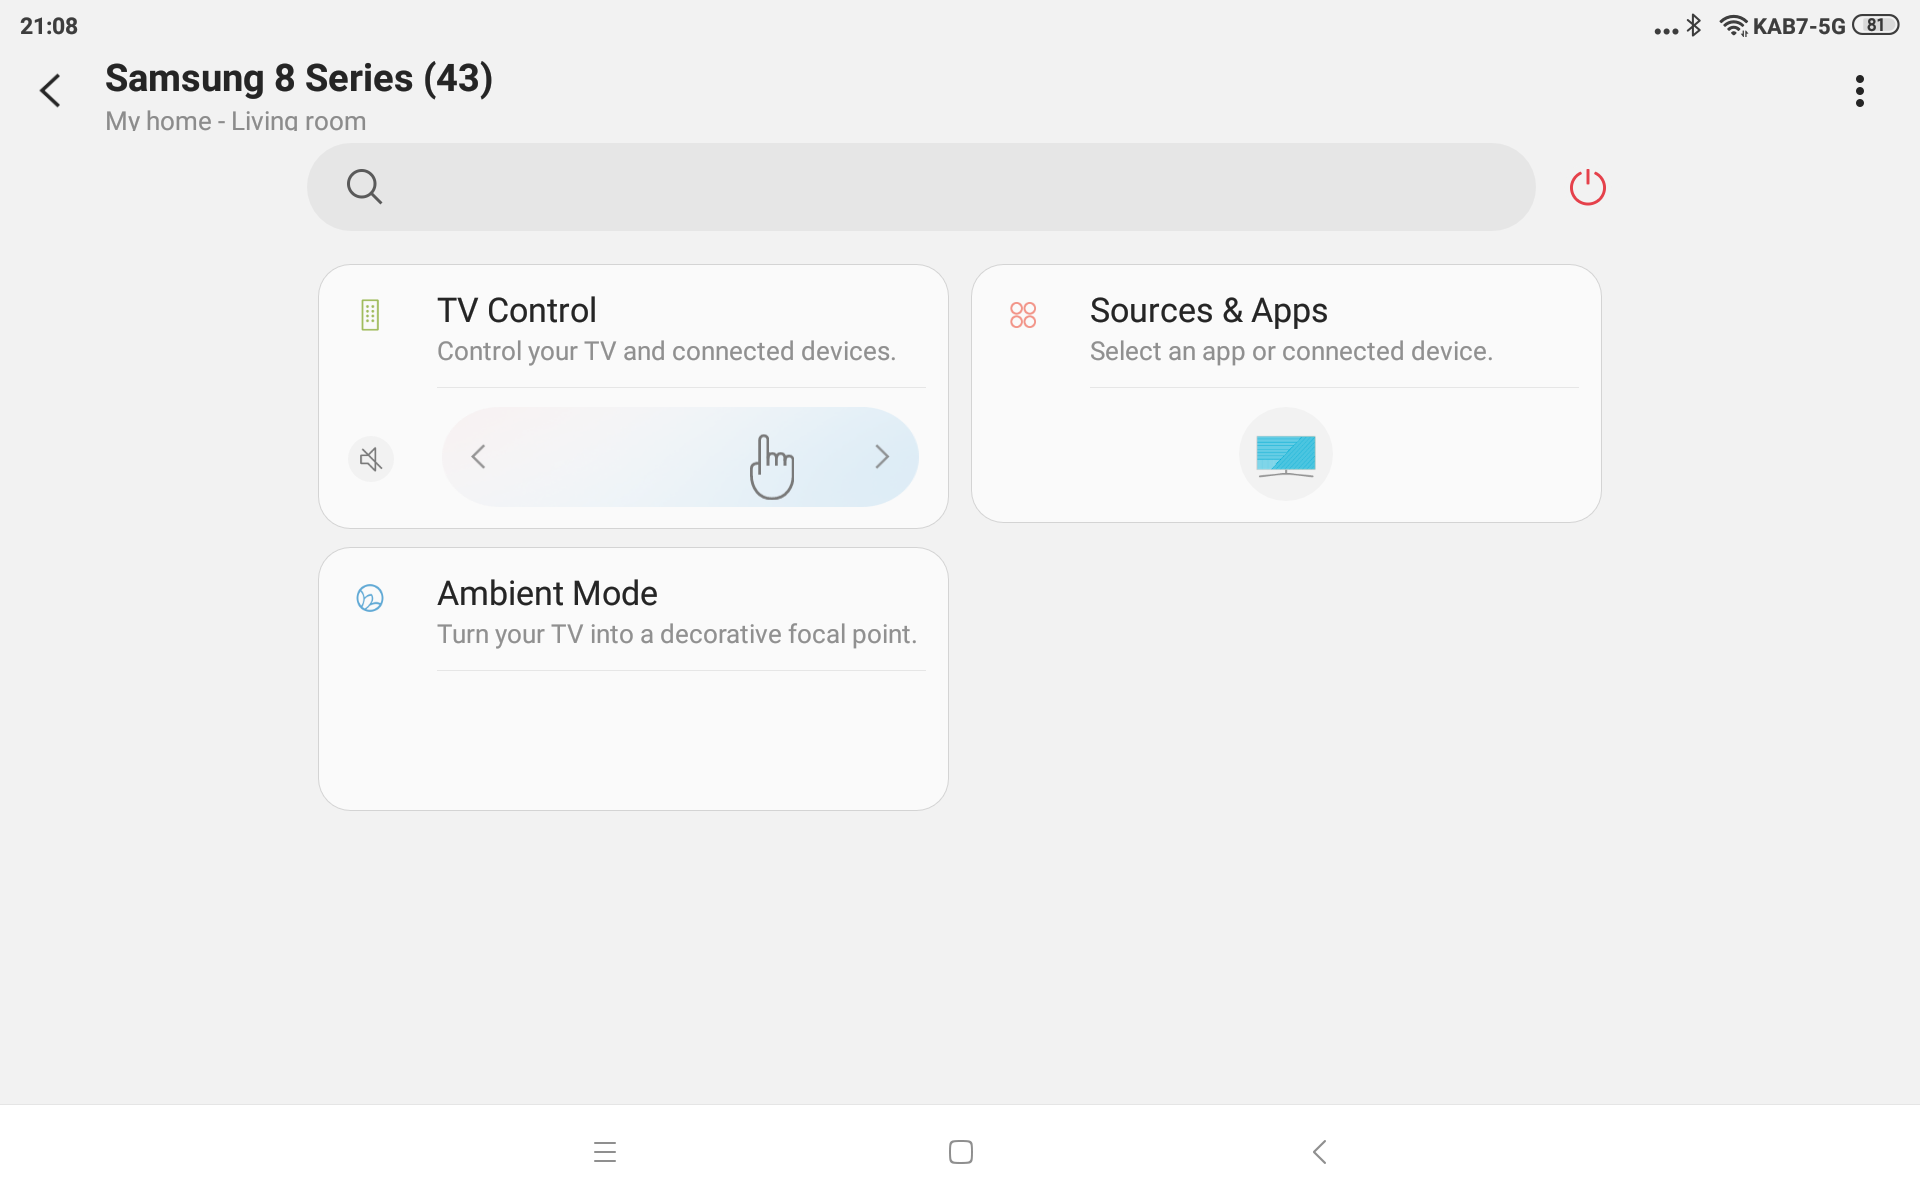This screenshot has height=1200, width=1920.
Task: Open the TV Control card title
Action: (516, 311)
